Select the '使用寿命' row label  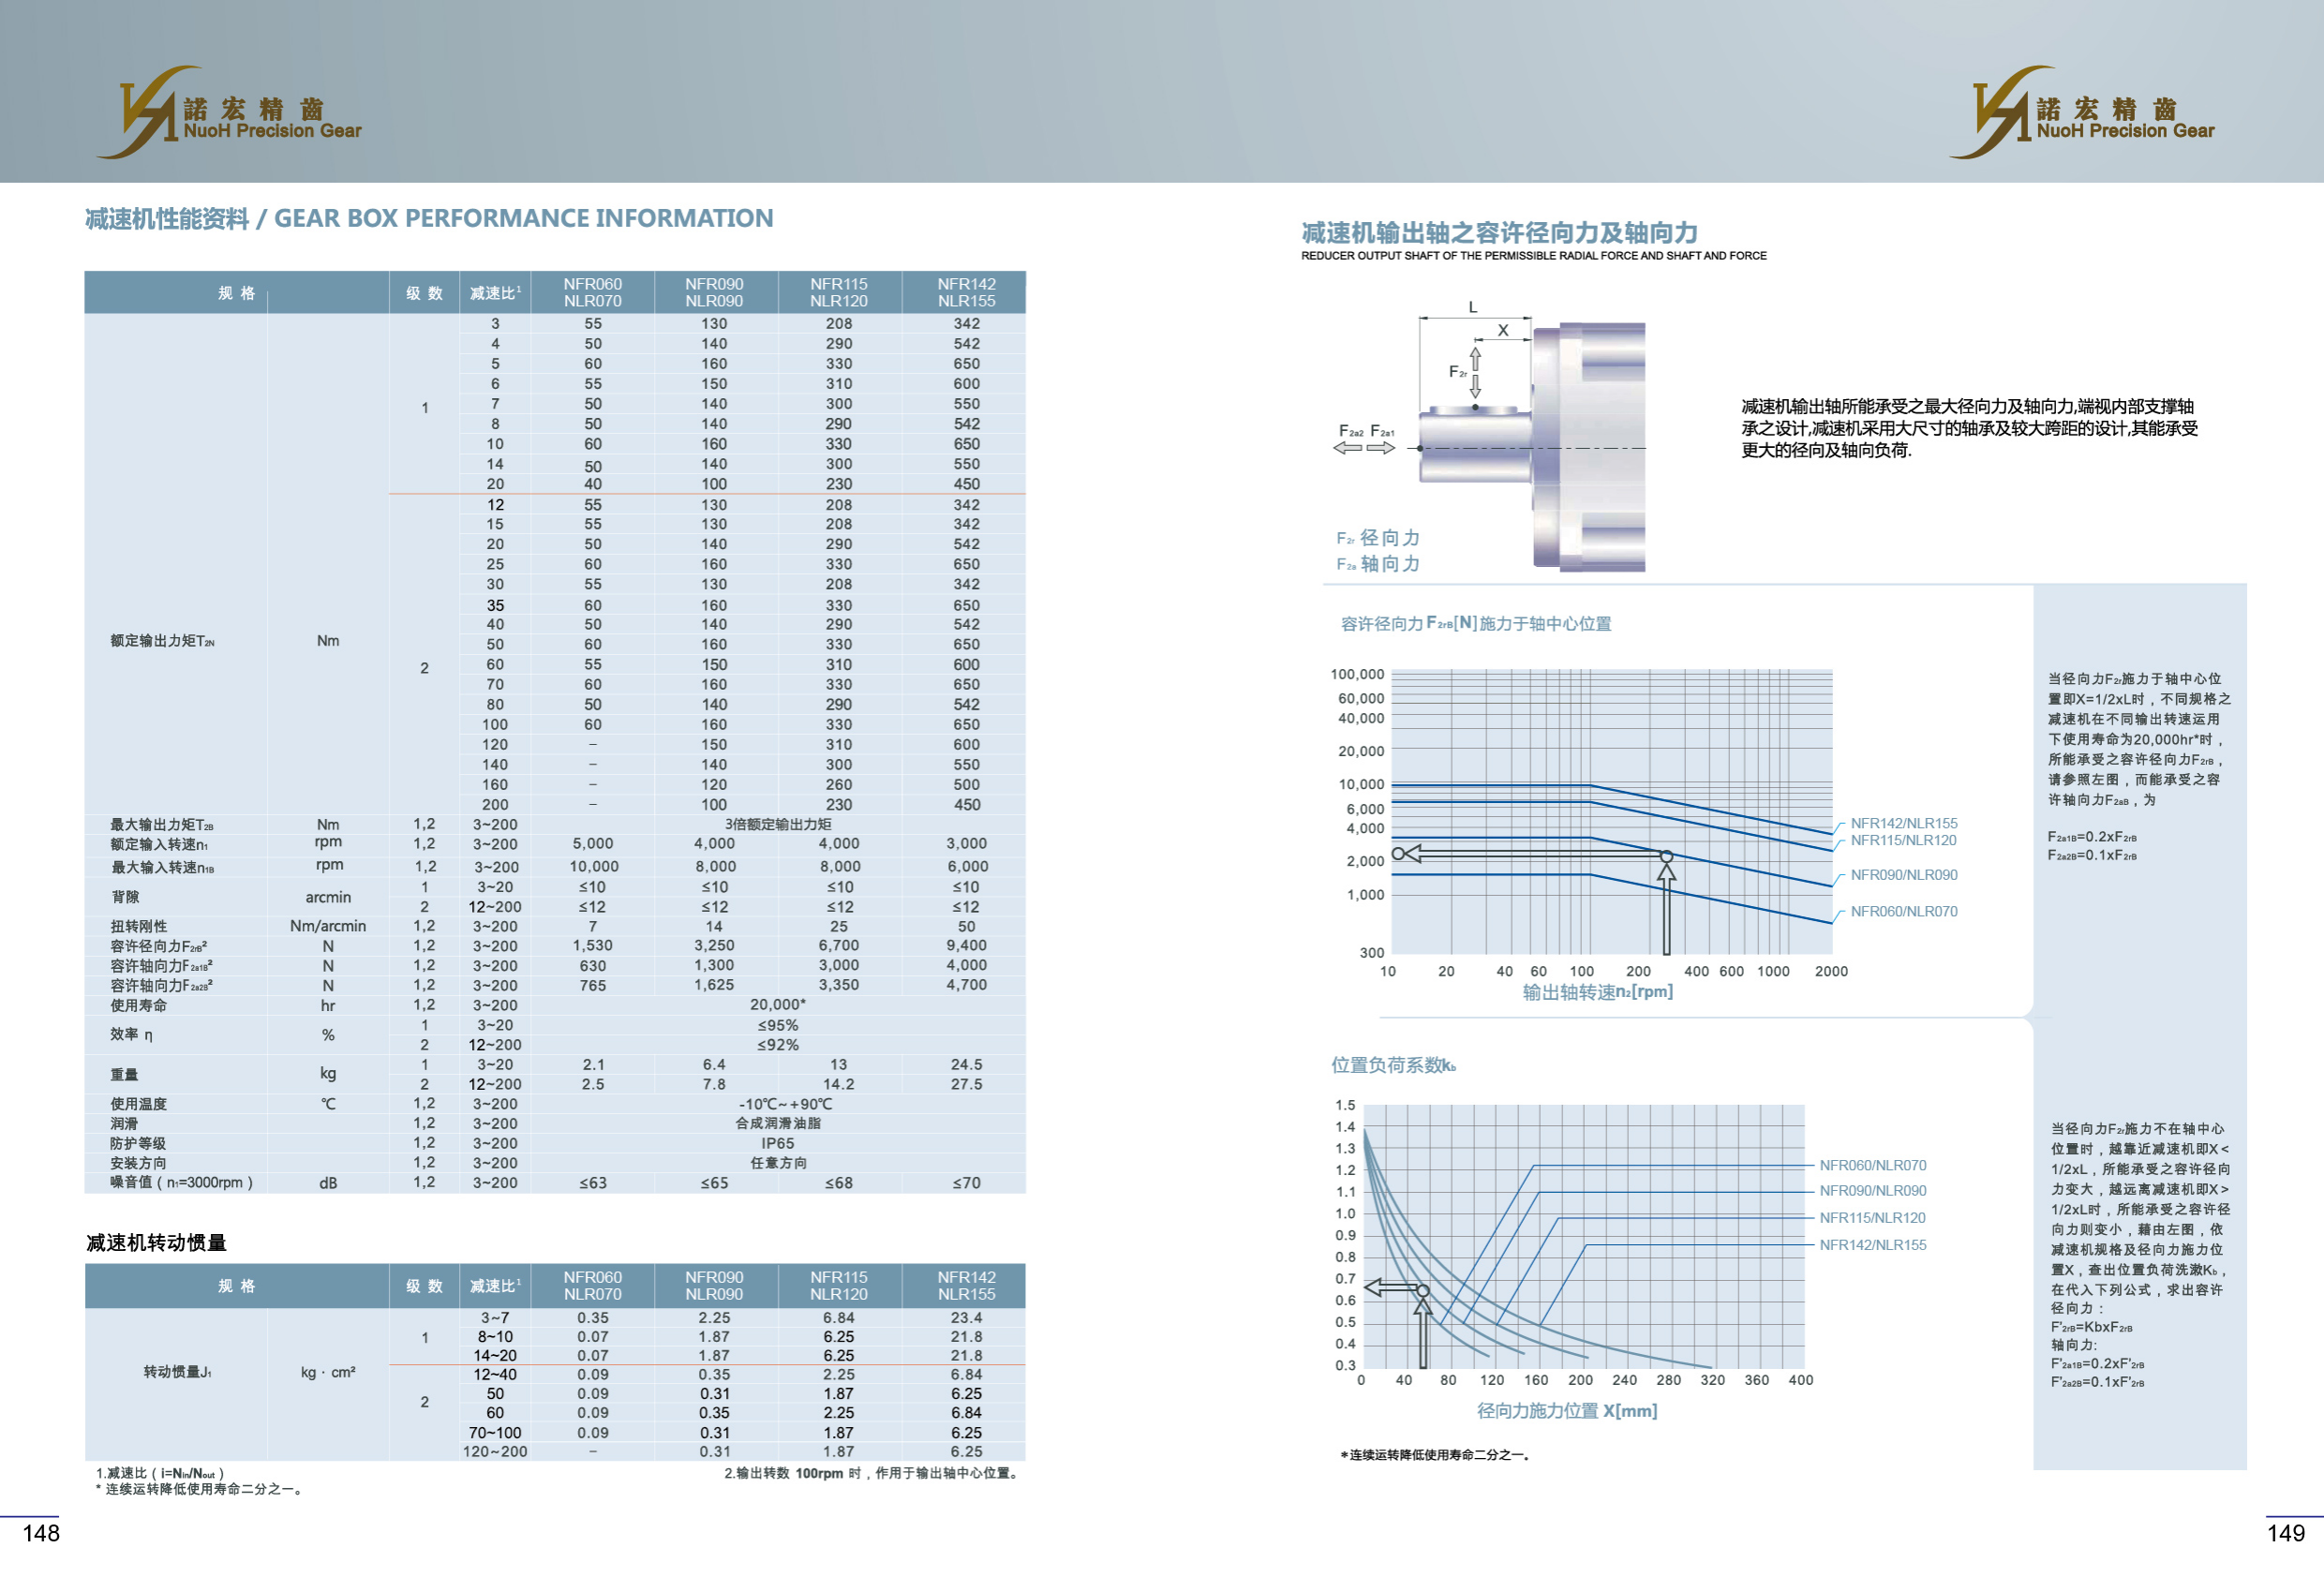click(139, 1006)
